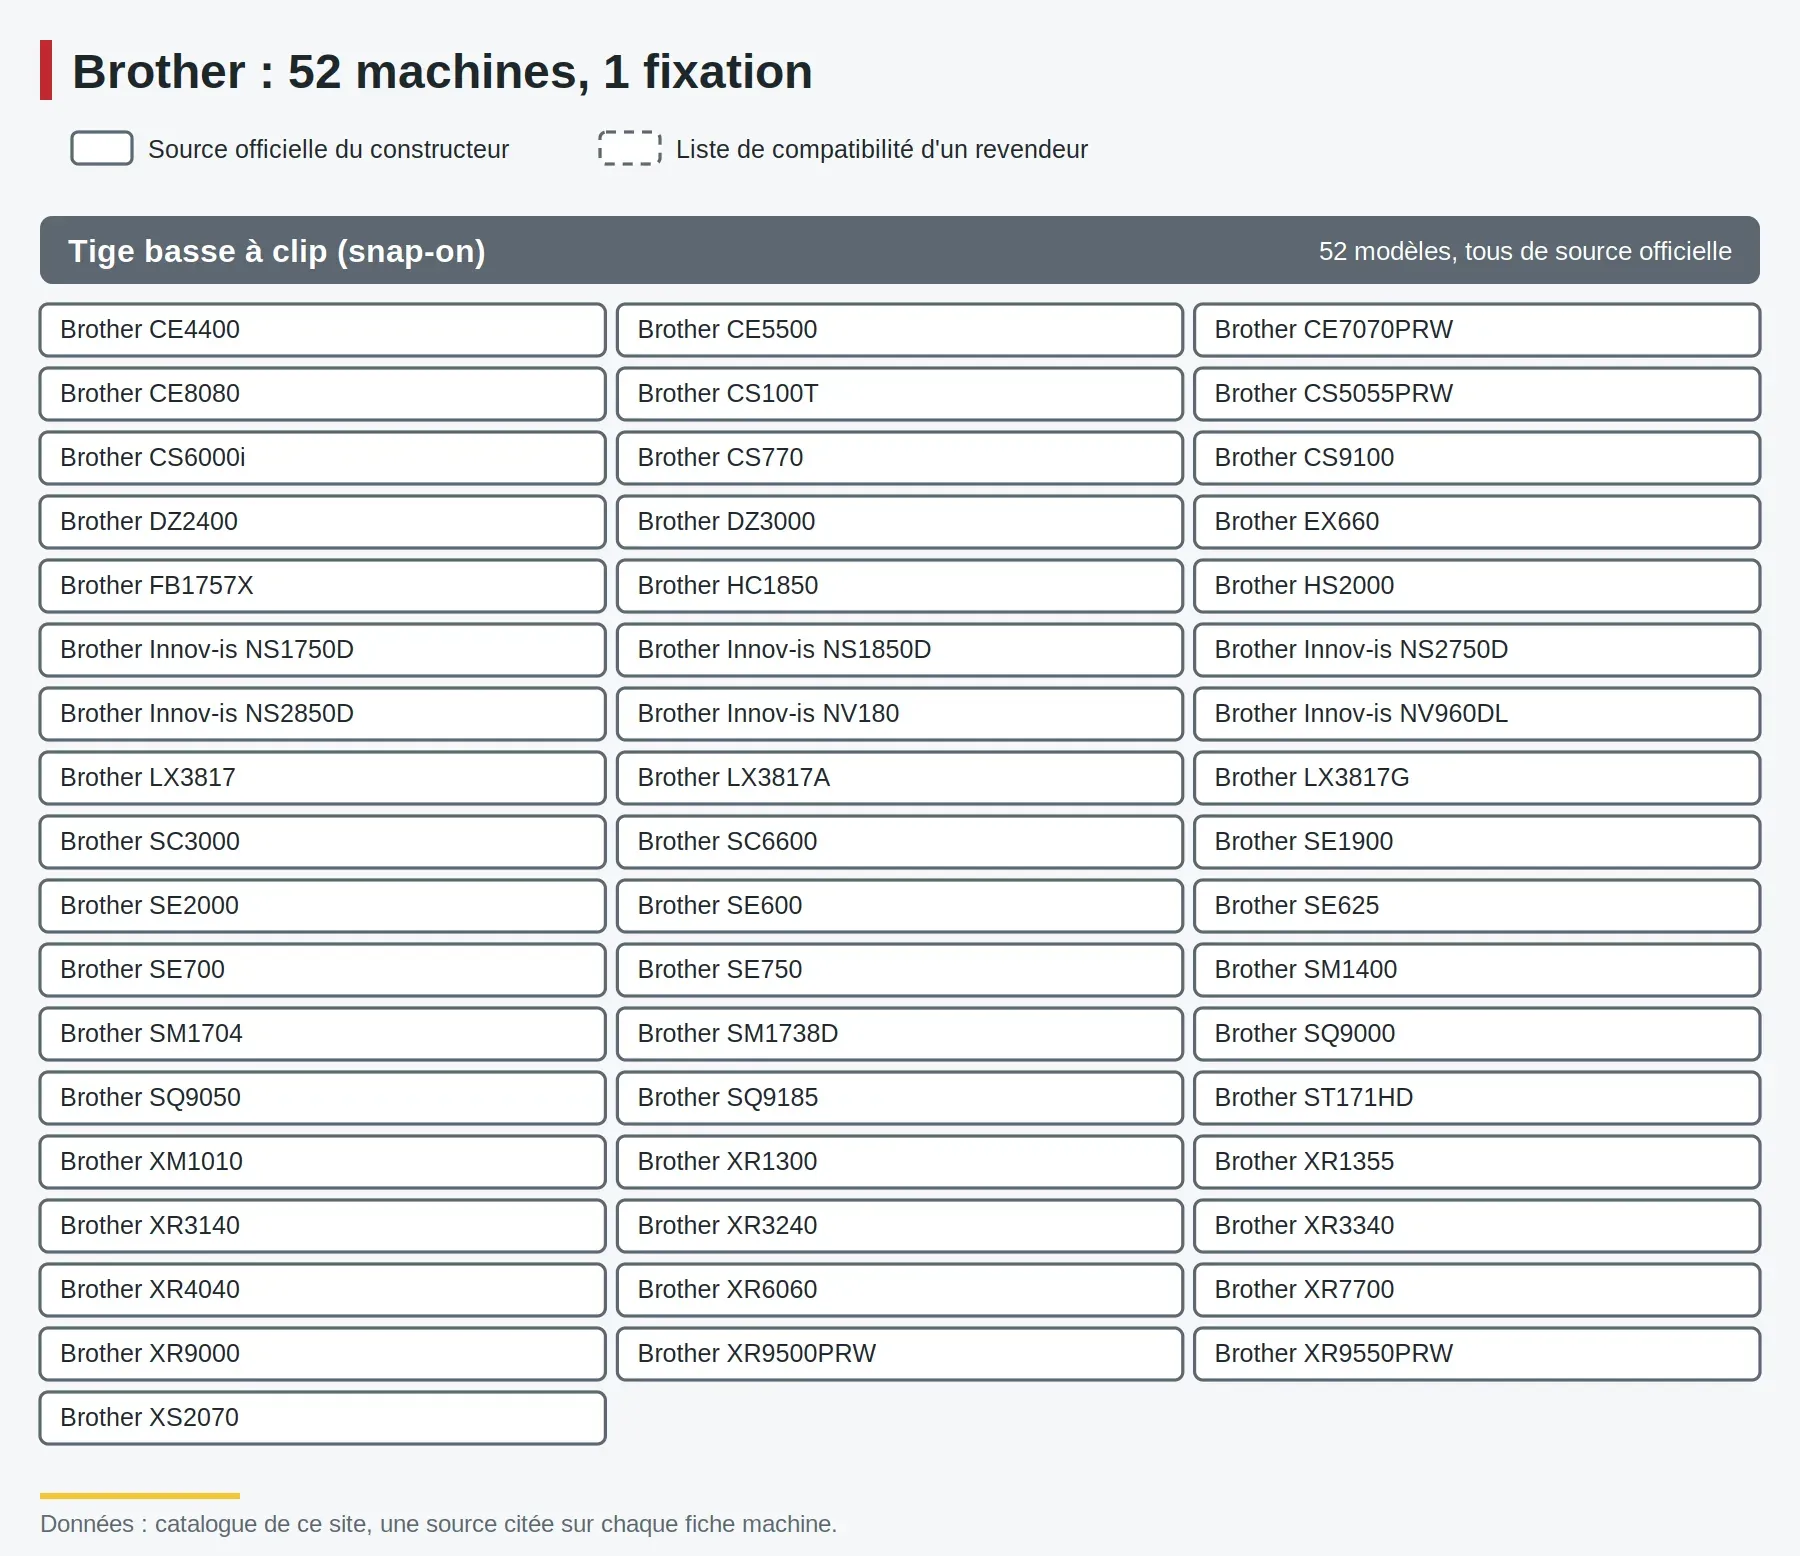This screenshot has width=1800, height=1556.
Task: Select the Brother CE7070PRW entry
Action: (1477, 330)
